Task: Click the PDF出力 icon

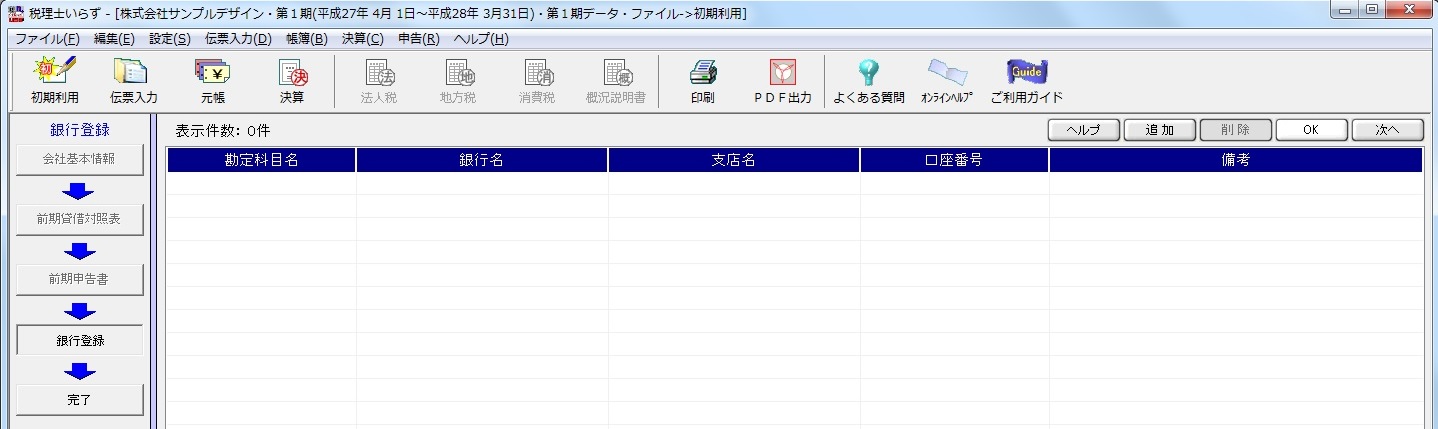Action: [782, 81]
